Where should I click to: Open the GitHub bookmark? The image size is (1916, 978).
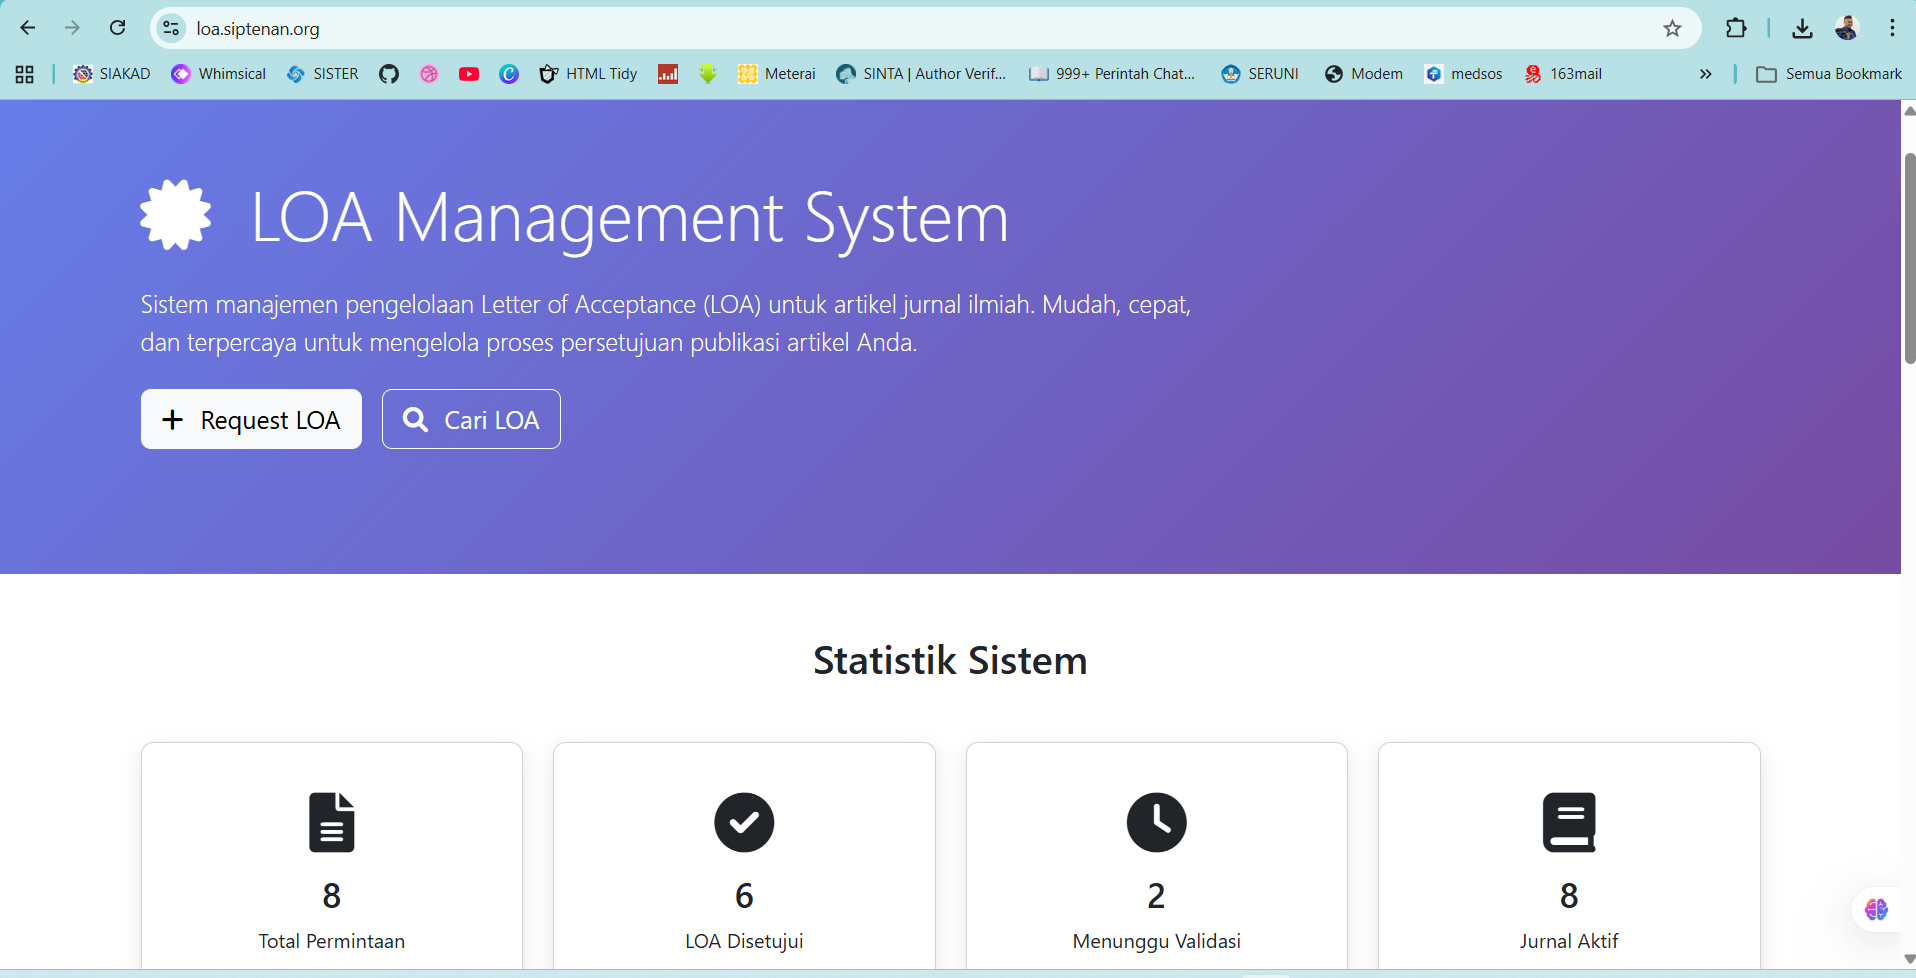click(x=389, y=73)
